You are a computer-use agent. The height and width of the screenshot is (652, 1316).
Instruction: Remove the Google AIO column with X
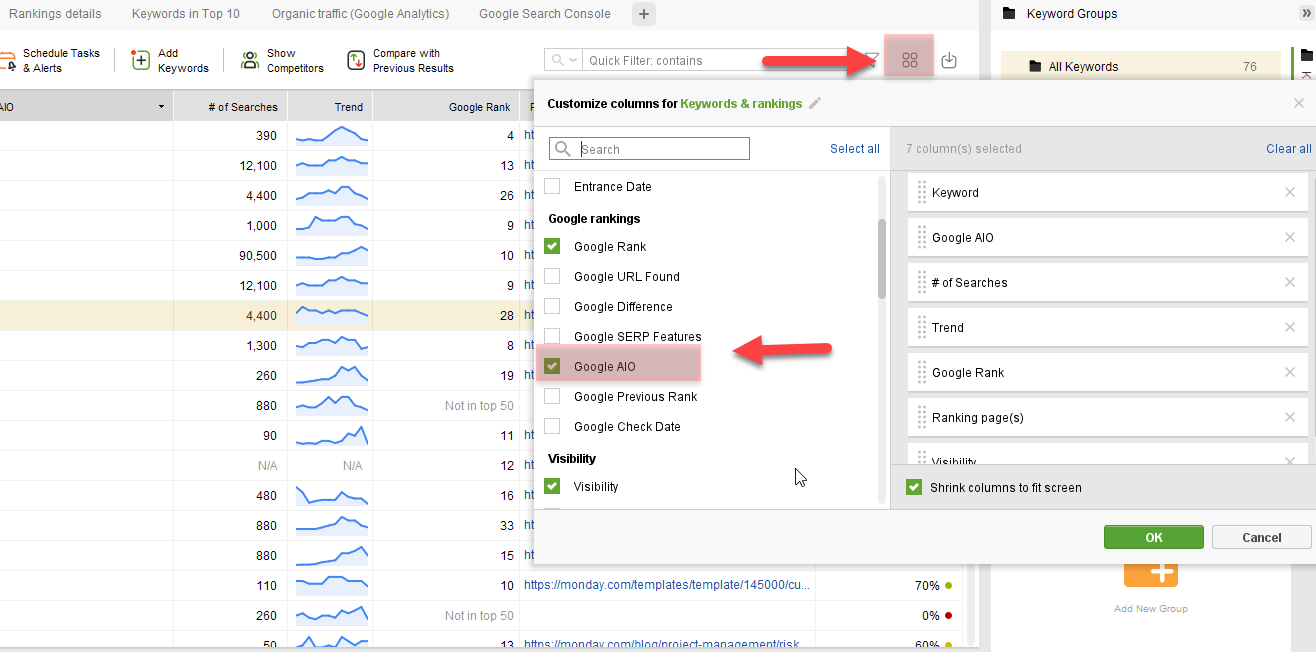[x=1290, y=237]
